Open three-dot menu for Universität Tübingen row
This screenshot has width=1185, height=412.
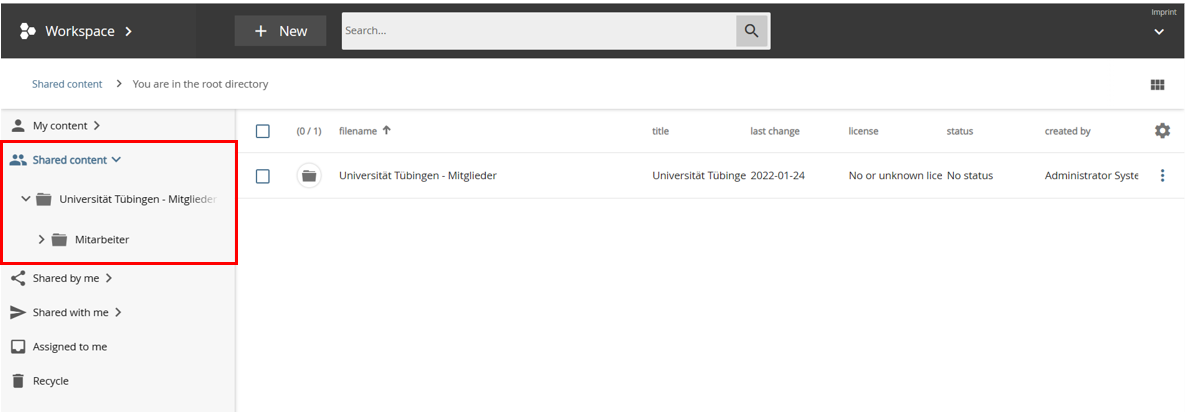(1161, 176)
